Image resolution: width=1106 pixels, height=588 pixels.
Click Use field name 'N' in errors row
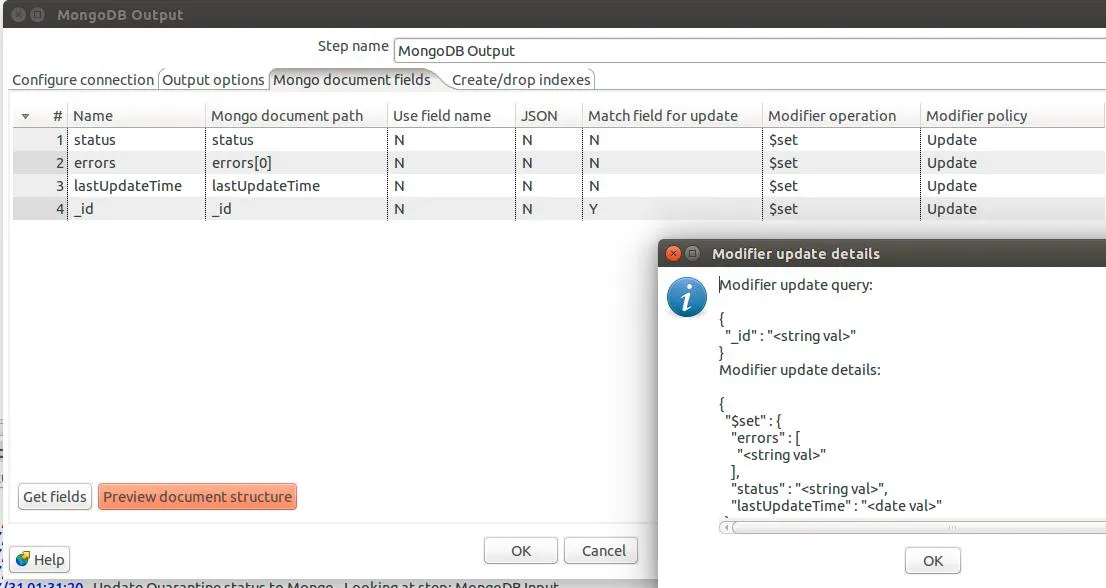(451, 163)
